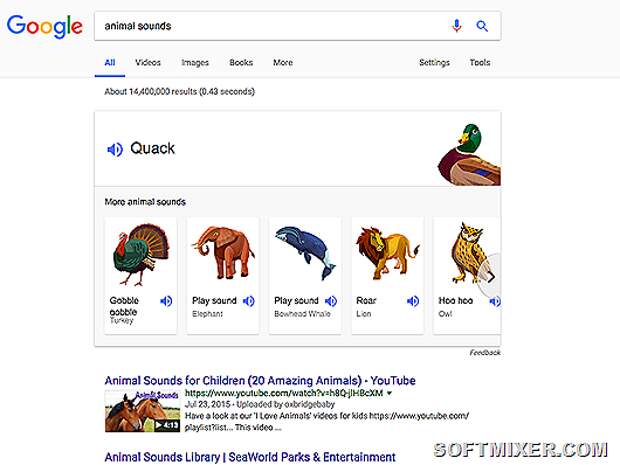The width and height of the screenshot is (620, 465).
Task: Play the Bowhead Whale sound speaker
Action: tap(331, 301)
